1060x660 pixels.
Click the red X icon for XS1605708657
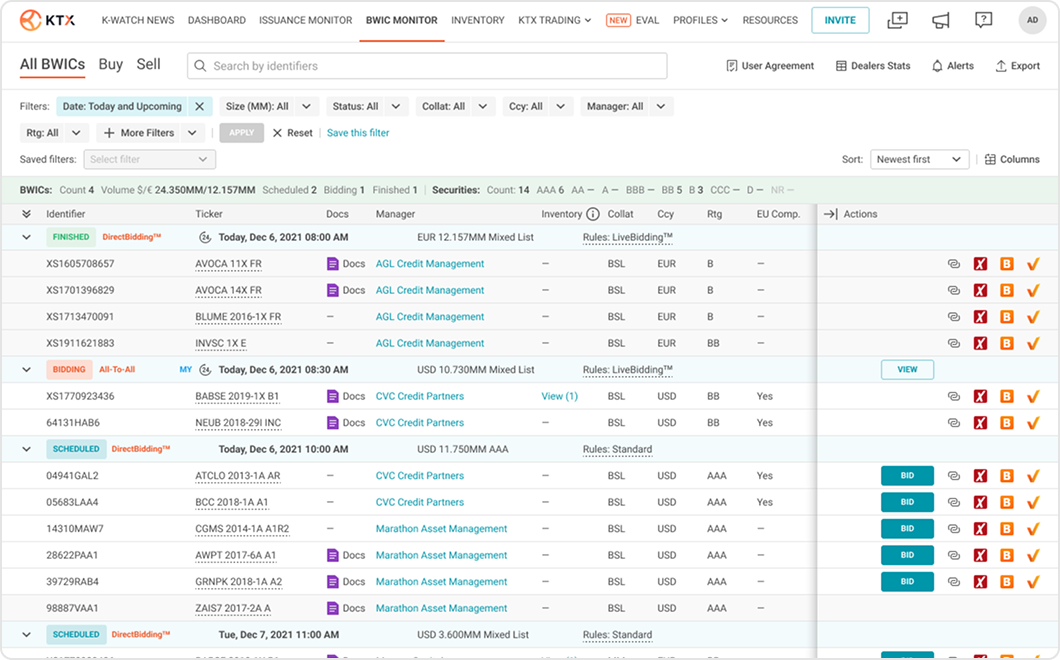pos(980,264)
